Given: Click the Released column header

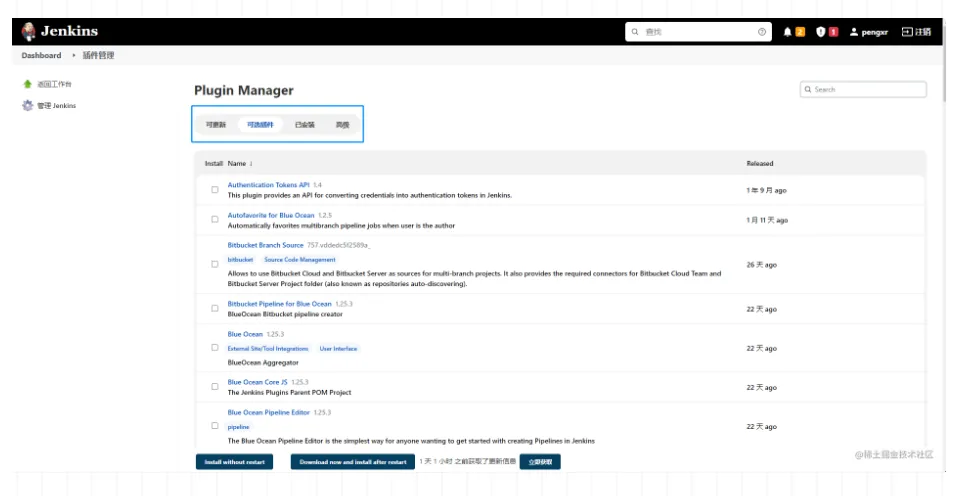Looking at the screenshot, I should point(759,164).
